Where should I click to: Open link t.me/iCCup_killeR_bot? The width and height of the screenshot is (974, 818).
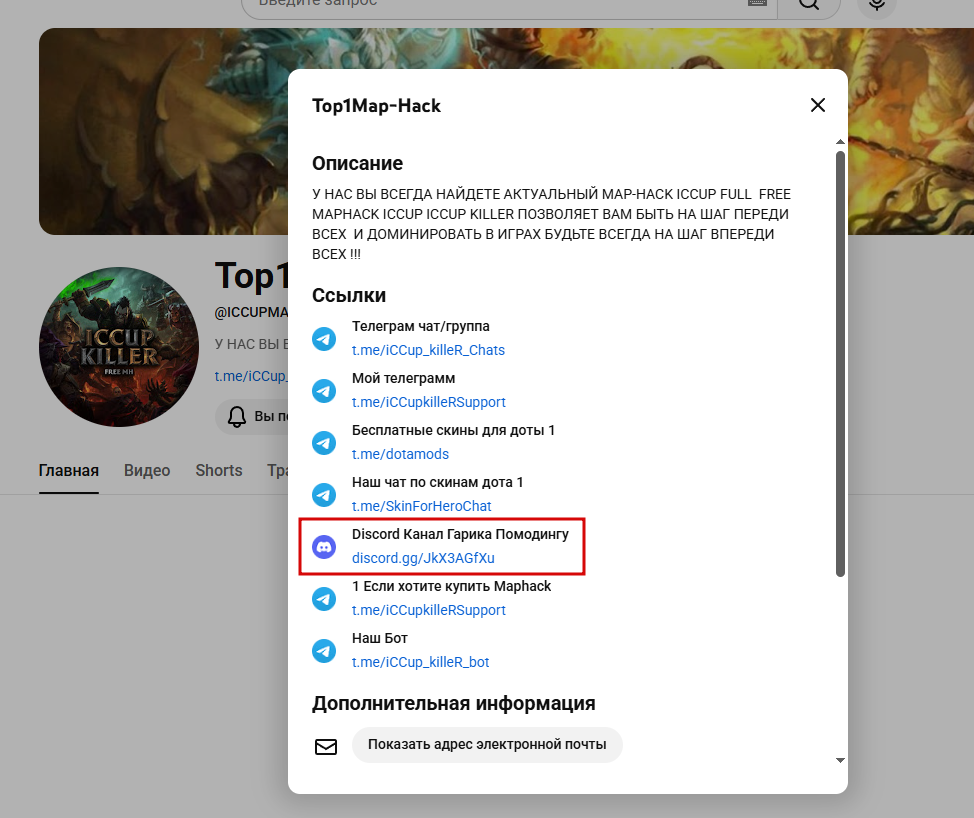coord(421,662)
